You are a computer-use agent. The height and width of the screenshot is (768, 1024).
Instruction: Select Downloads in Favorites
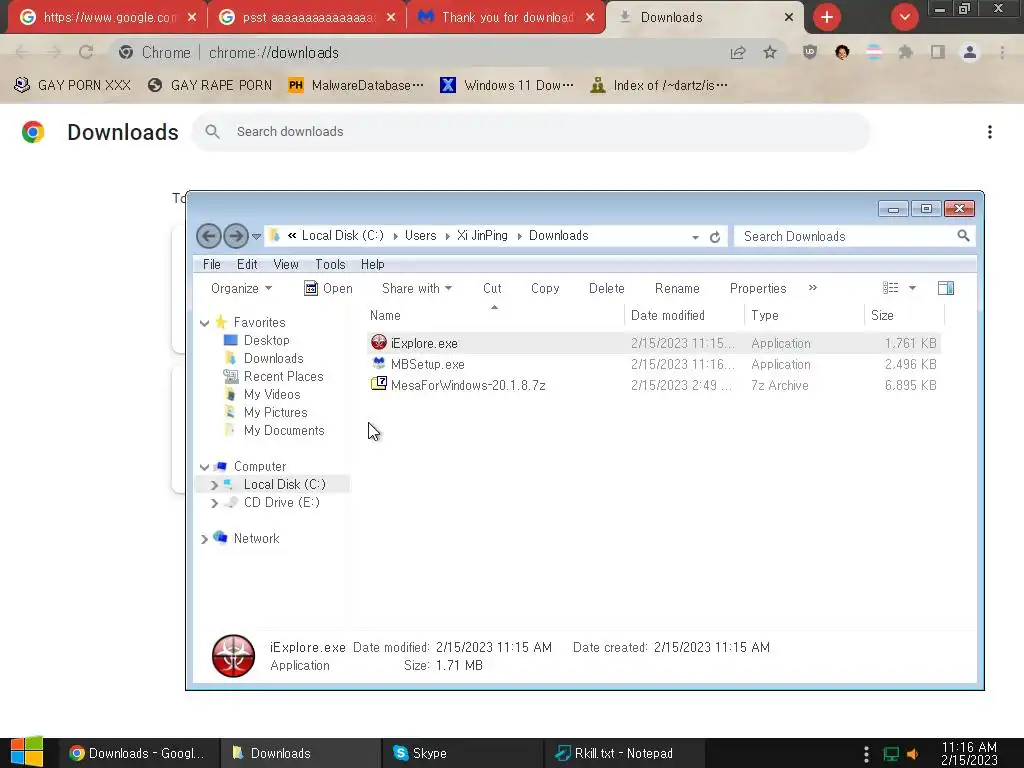tap(273, 359)
